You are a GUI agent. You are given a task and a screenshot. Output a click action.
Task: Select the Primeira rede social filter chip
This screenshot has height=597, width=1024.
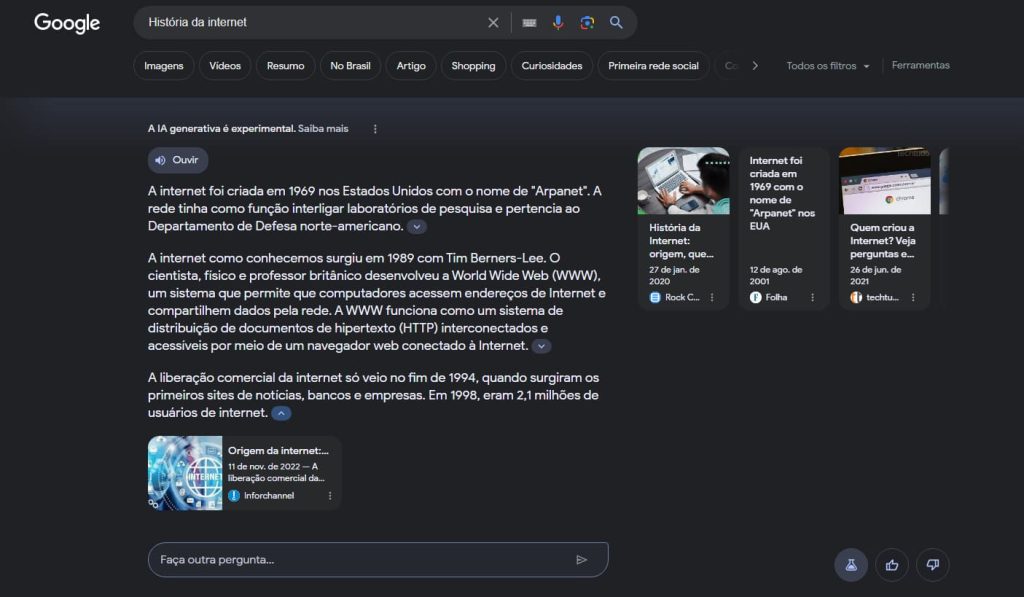coord(653,66)
